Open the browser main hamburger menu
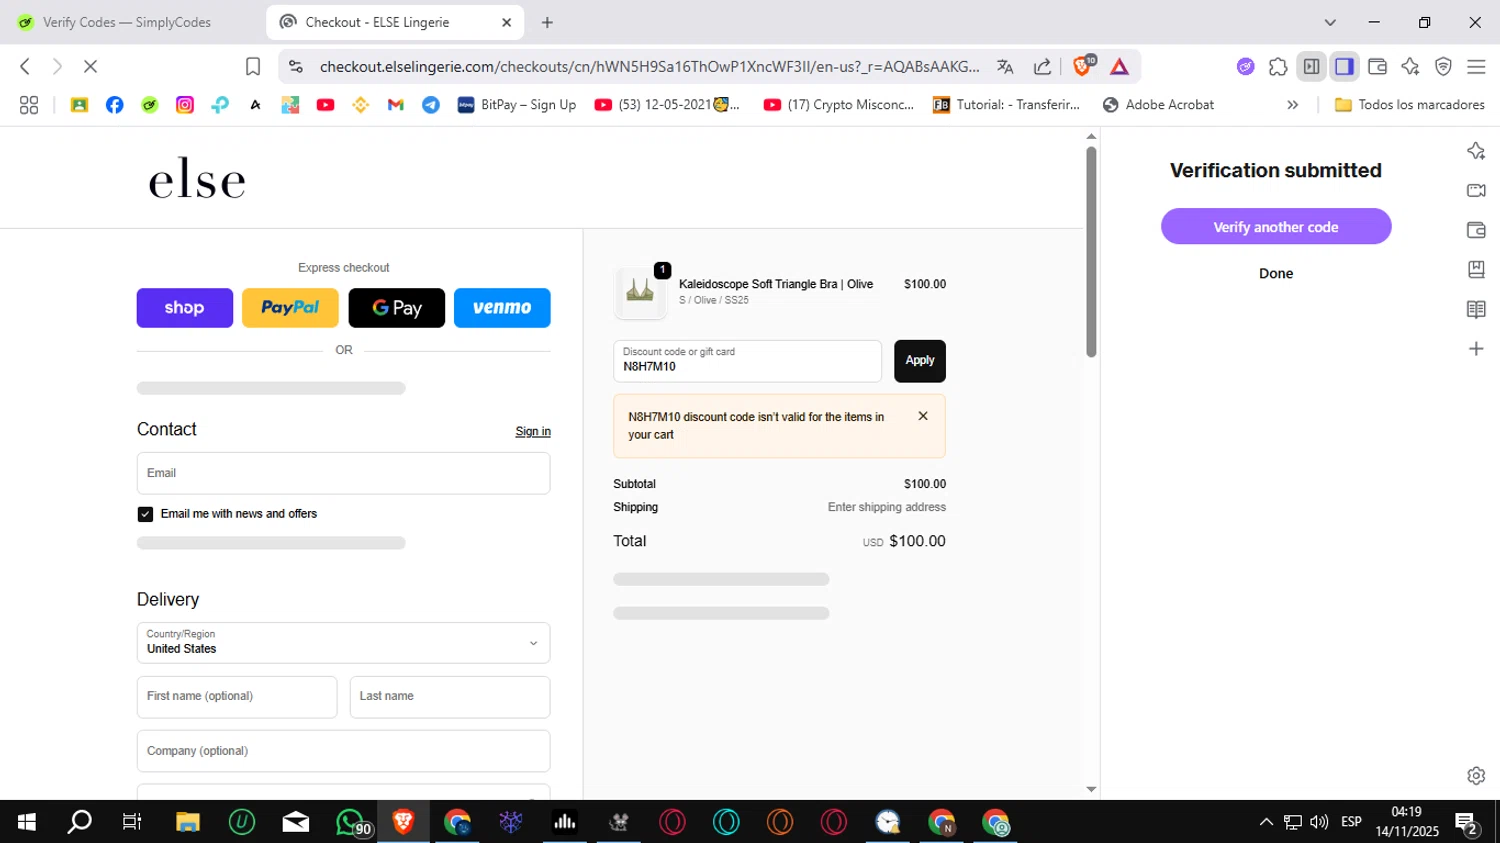This screenshot has height=843, width=1500. click(1476, 67)
